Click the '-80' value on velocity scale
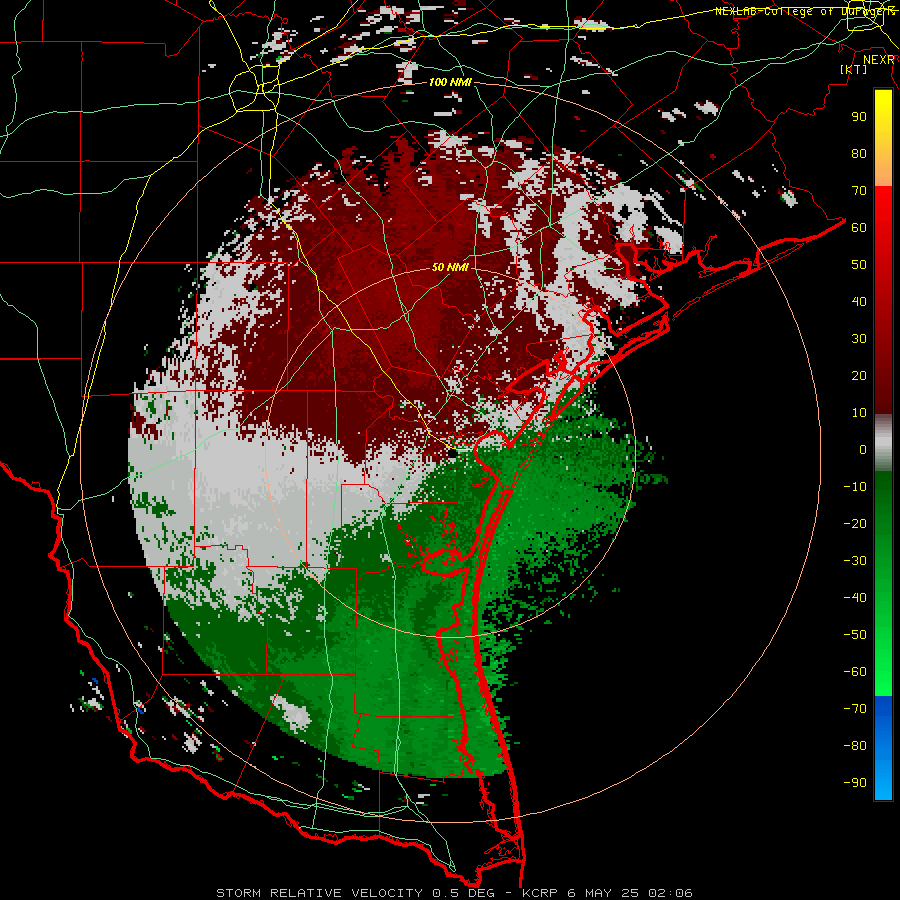The image size is (900, 900). [x=855, y=746]
